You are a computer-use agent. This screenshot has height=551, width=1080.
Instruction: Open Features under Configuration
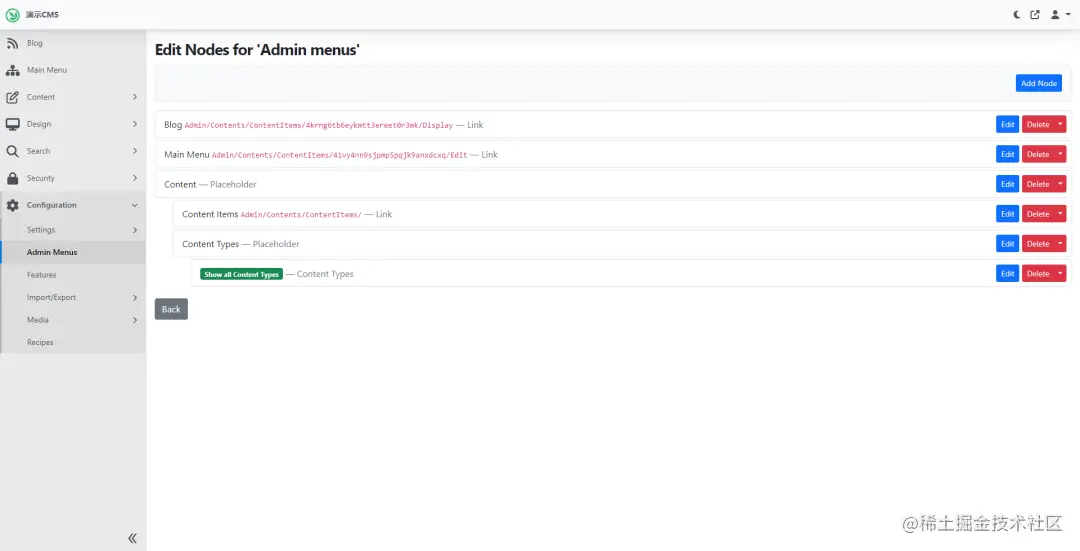(41, 275)
